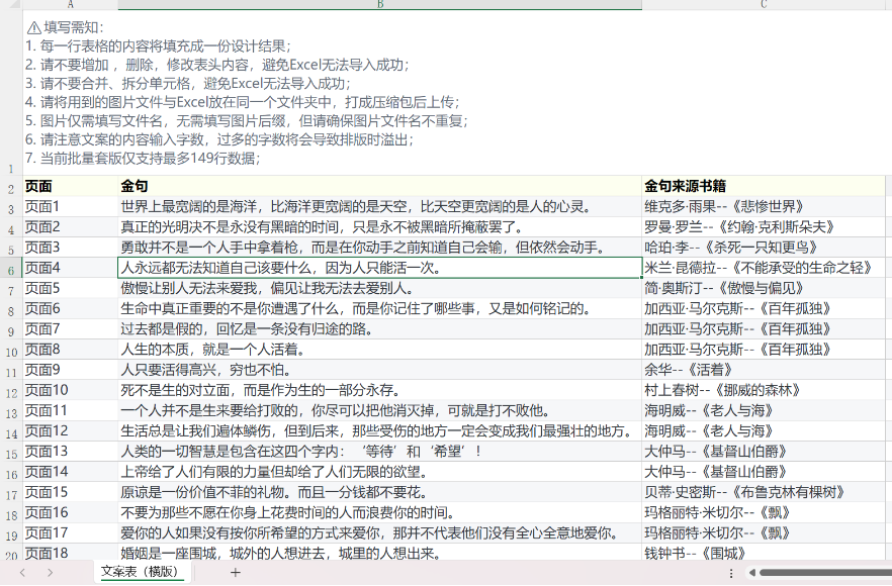The height and width of the screenshot is (586, 892).
Task: Go to the next sheet tab arrow
Action: (x=50, y=572)
